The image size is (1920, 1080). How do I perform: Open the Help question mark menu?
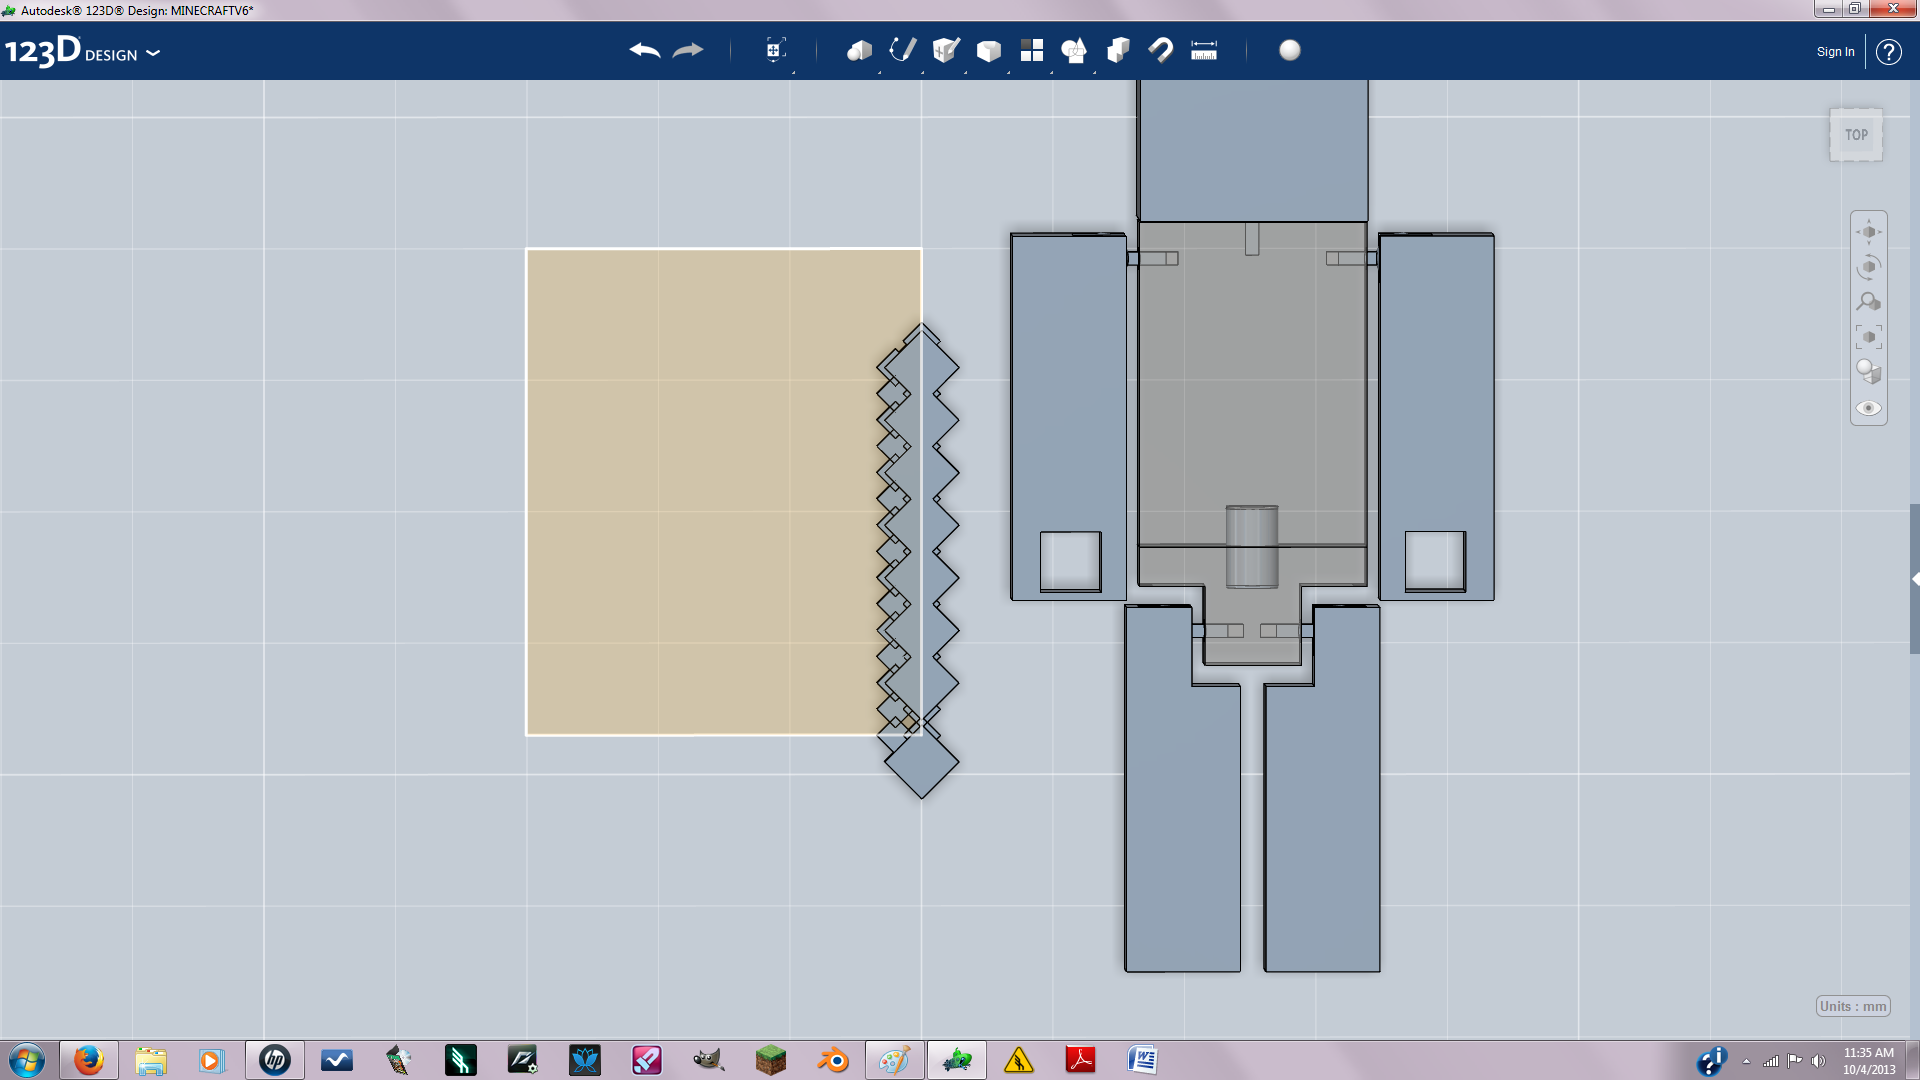1888,52
